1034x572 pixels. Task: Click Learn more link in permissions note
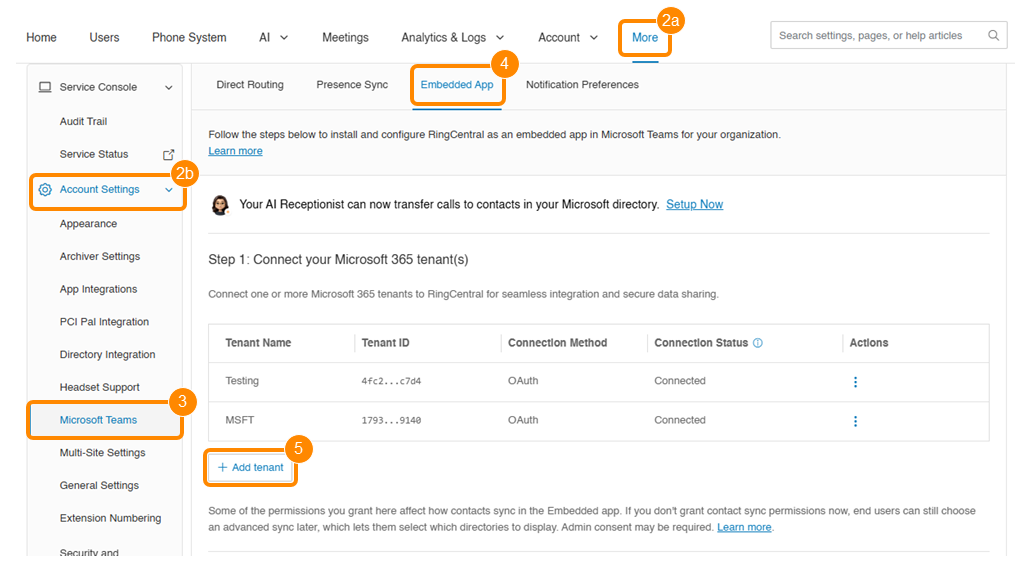(x=744, y=527)
